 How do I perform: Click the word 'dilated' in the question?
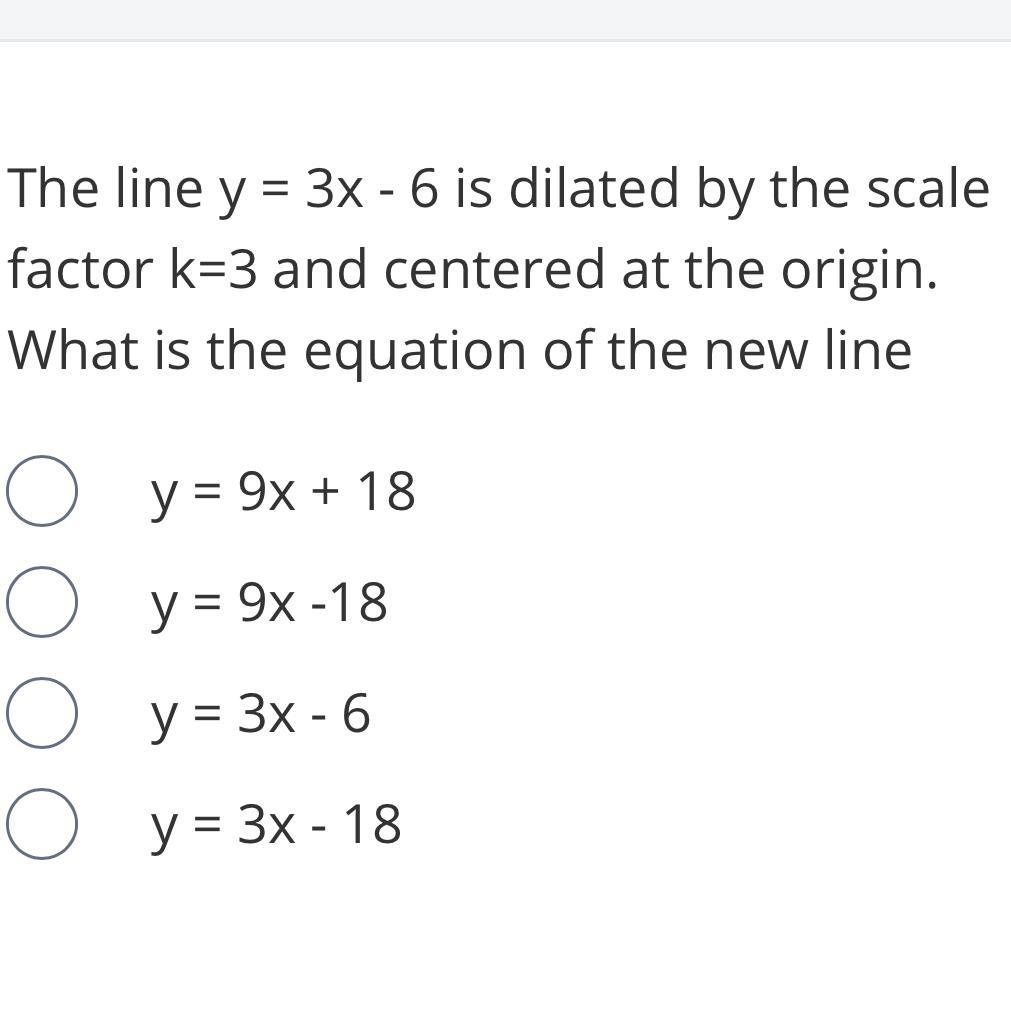click(594, 189)
